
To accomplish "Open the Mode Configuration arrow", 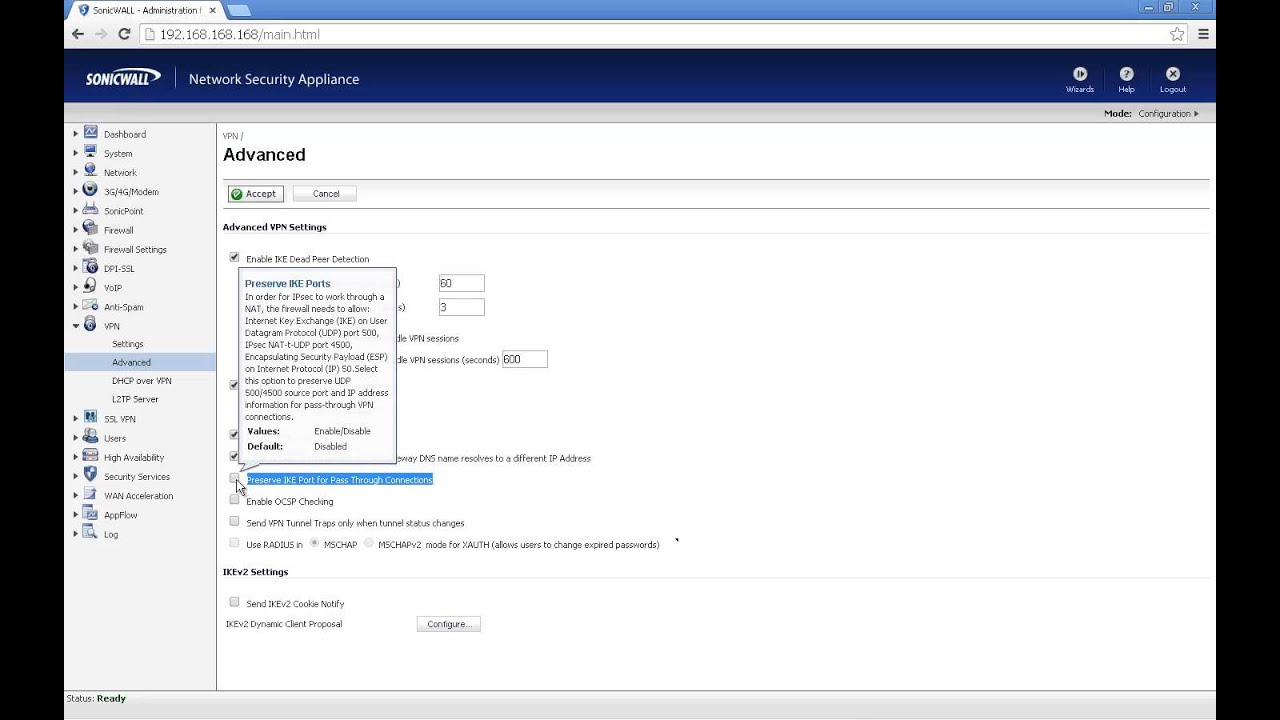I will pyautogui.click(x=1196, y=114).
